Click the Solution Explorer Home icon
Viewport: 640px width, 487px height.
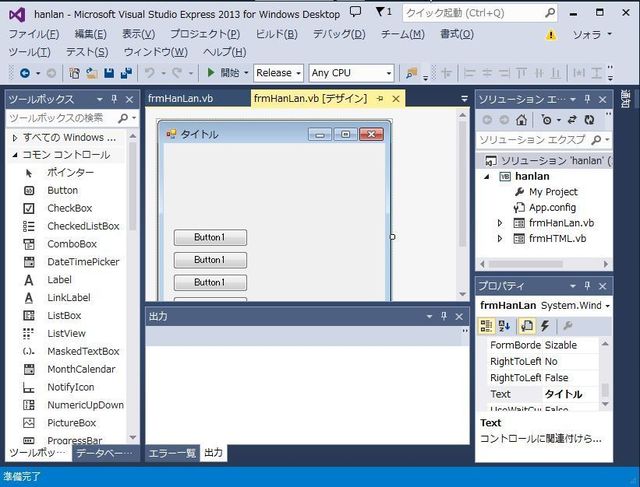click(x=521, y=120)
